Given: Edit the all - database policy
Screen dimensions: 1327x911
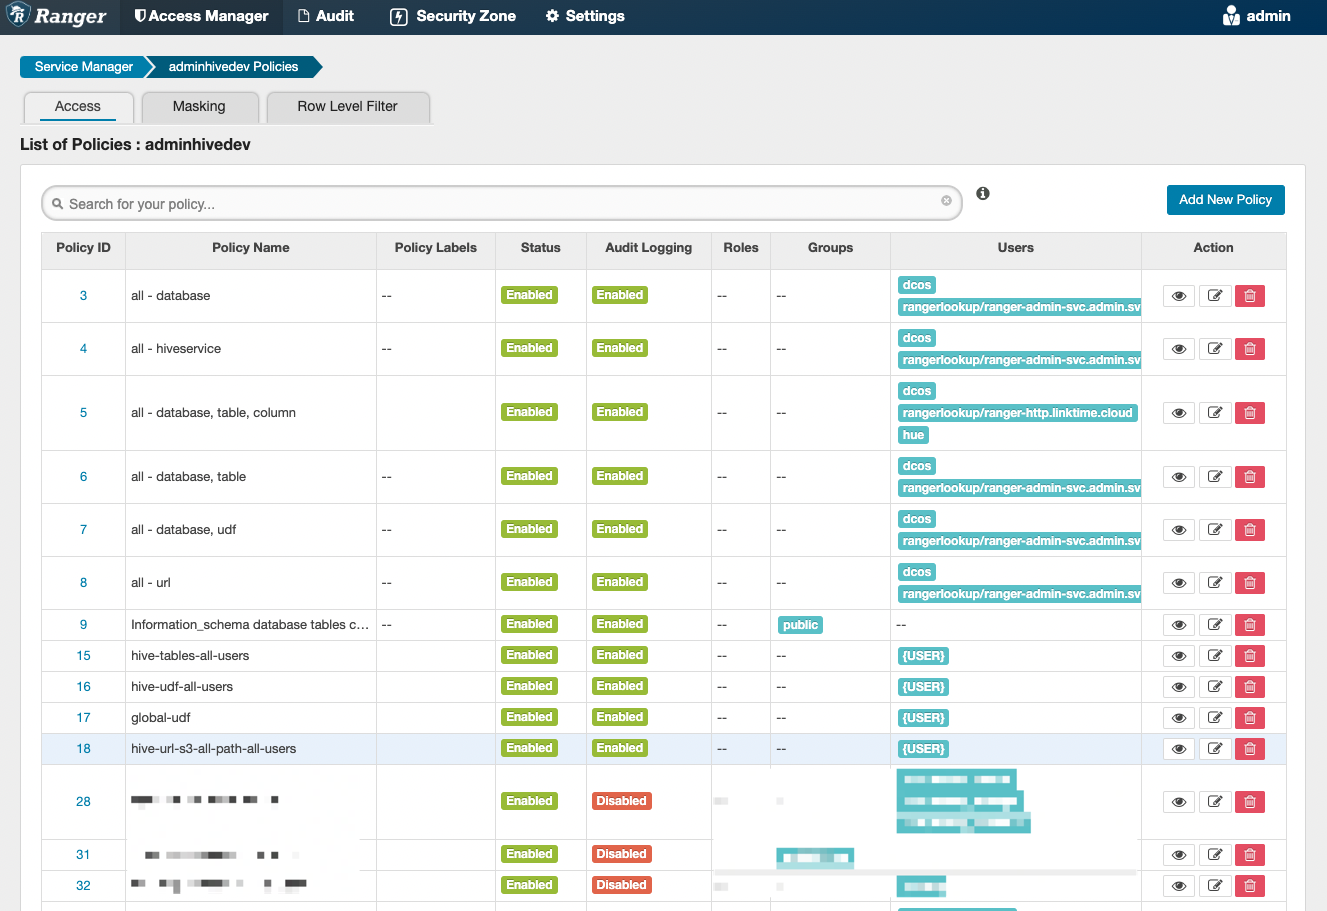Looking at the screenshot, I should (x=1215, y=296).
